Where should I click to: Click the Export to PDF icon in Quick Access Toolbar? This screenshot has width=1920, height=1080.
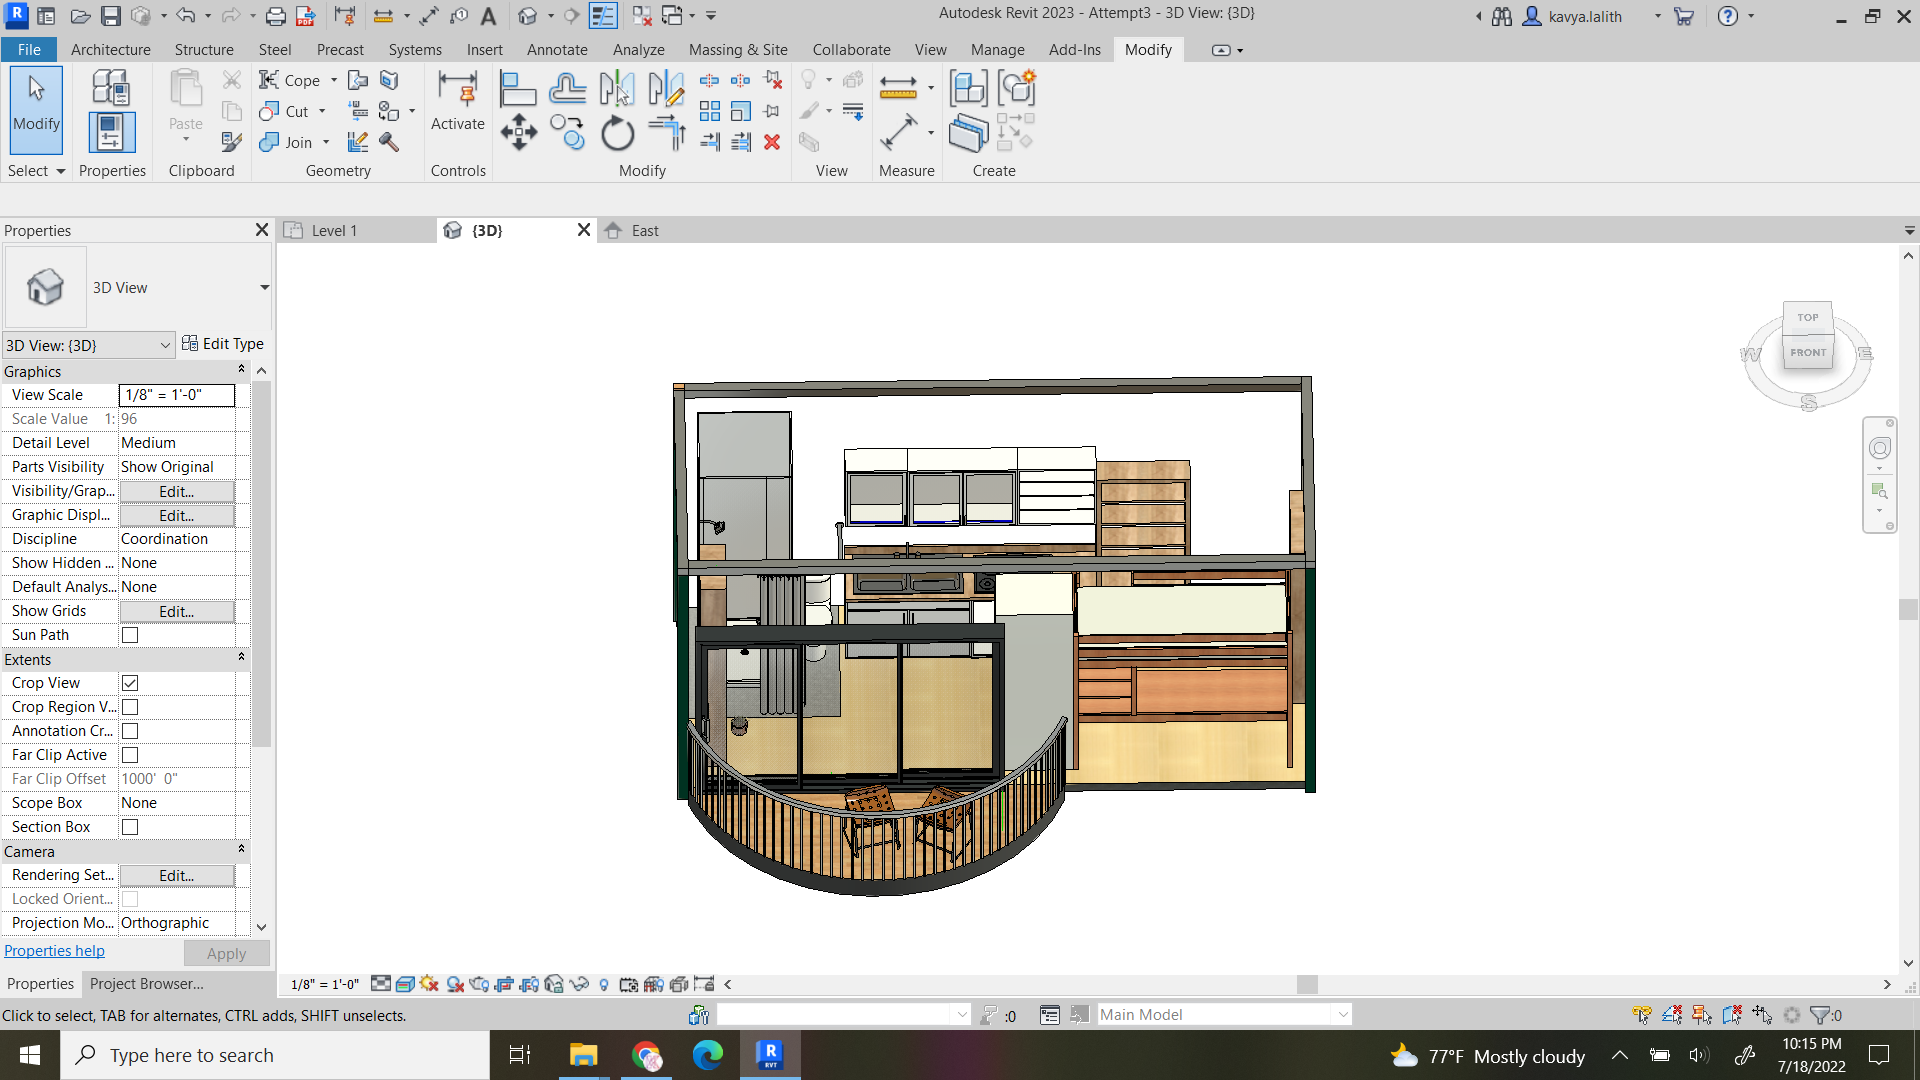pos(305,17)
